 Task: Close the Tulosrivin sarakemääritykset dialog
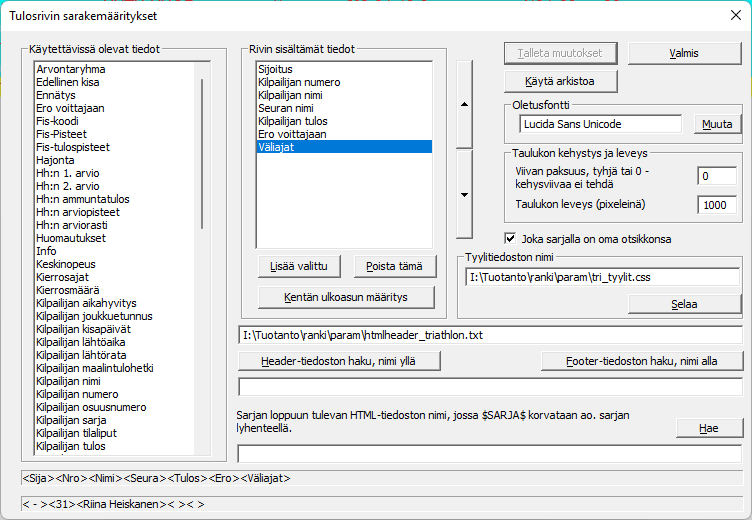click(x=734, y=16)
